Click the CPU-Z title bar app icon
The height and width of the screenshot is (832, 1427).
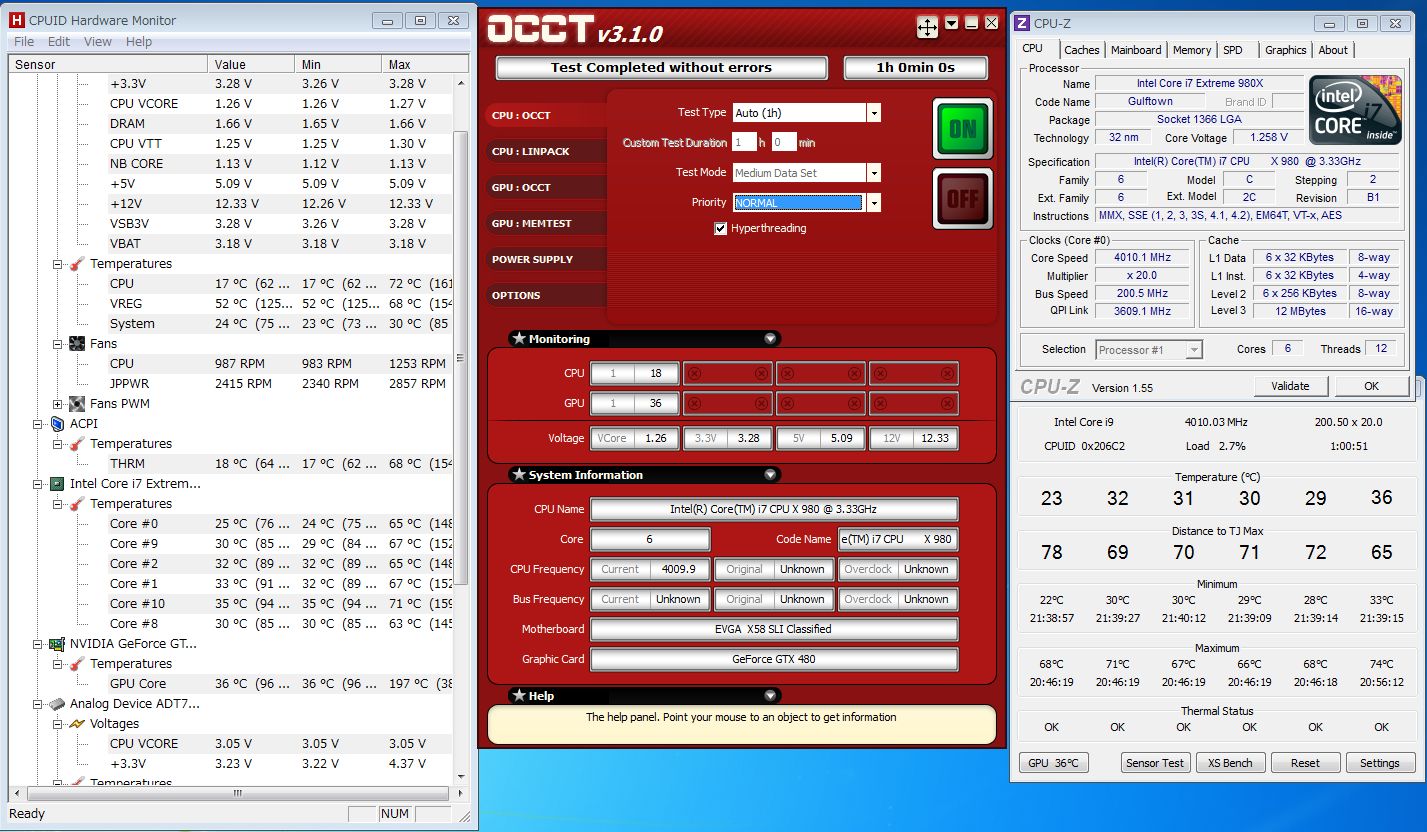[1023, 23]
